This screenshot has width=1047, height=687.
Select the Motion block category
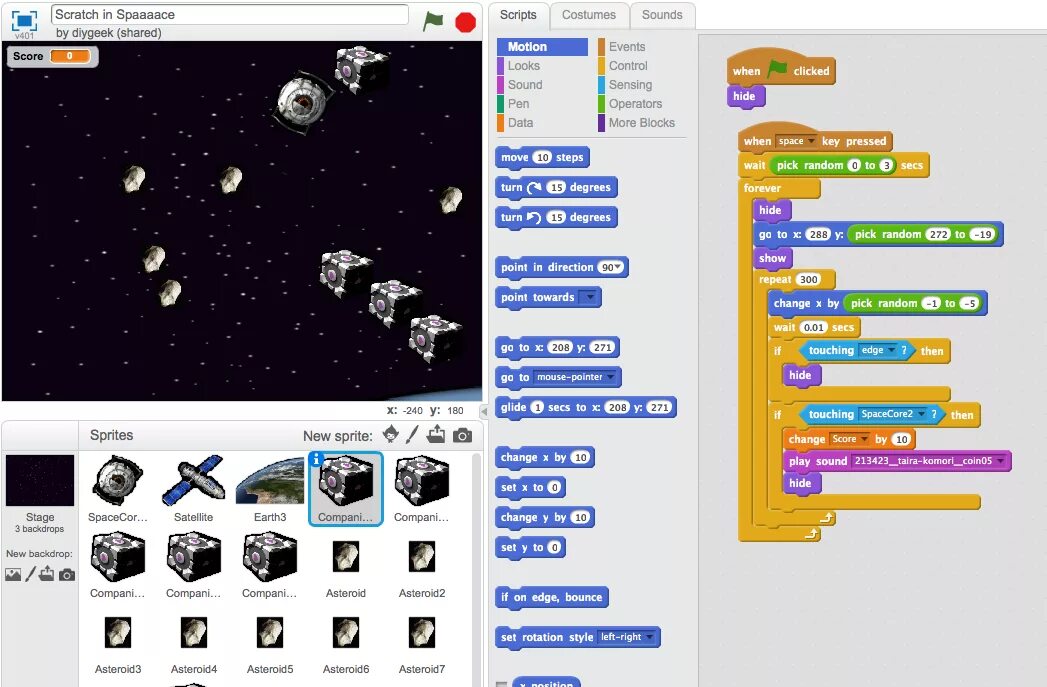tap(542, 47)
